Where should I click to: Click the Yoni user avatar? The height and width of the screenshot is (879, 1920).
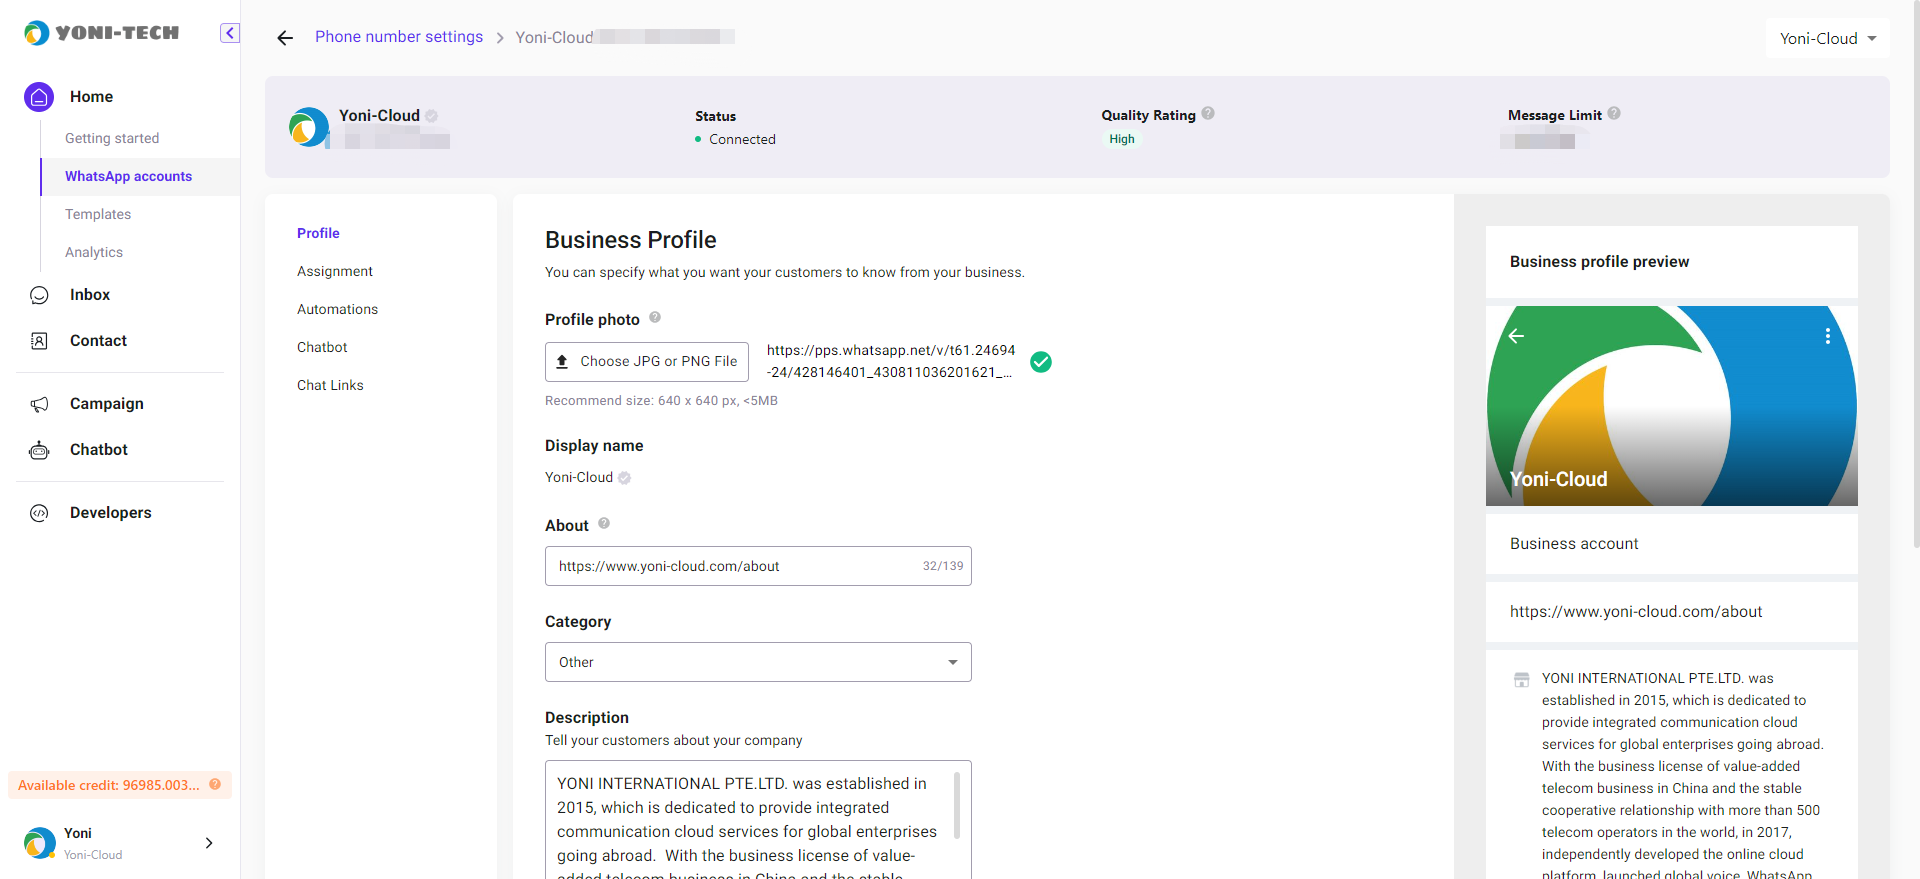[x=40, y=843]
